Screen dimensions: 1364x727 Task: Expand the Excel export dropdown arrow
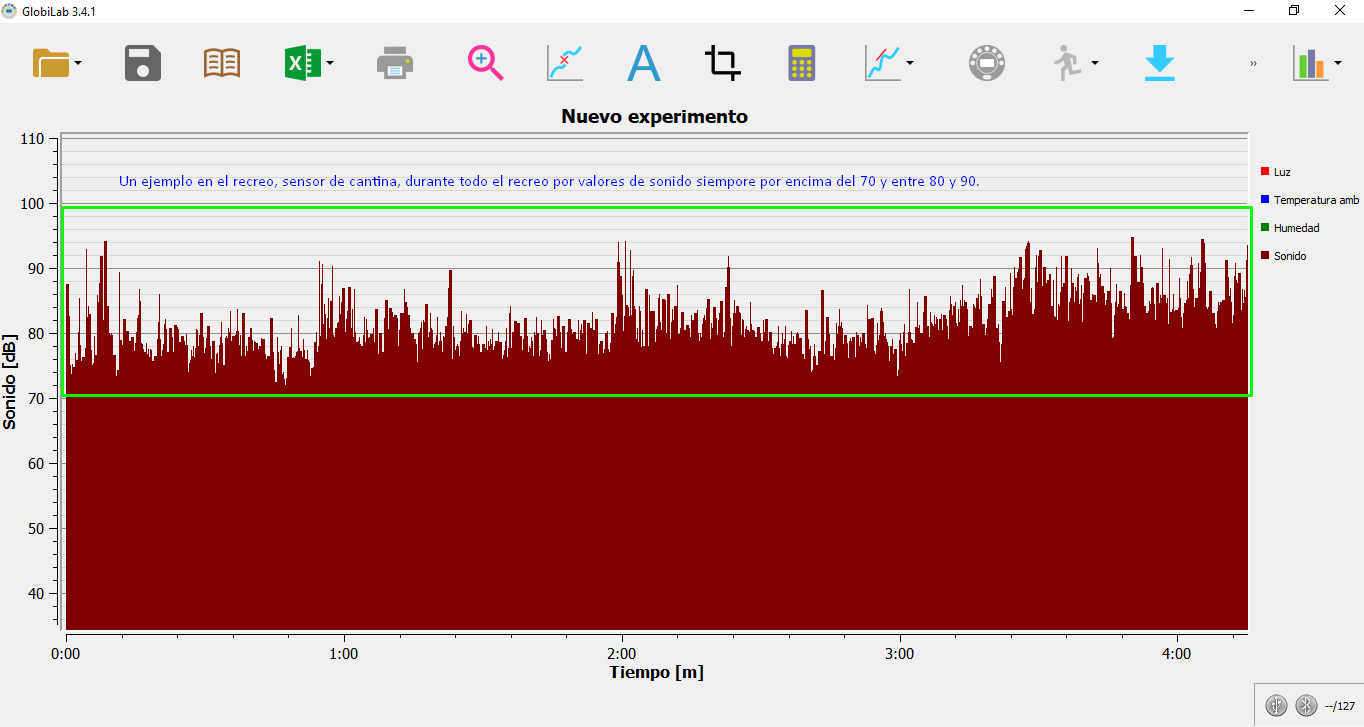point(330,64)
